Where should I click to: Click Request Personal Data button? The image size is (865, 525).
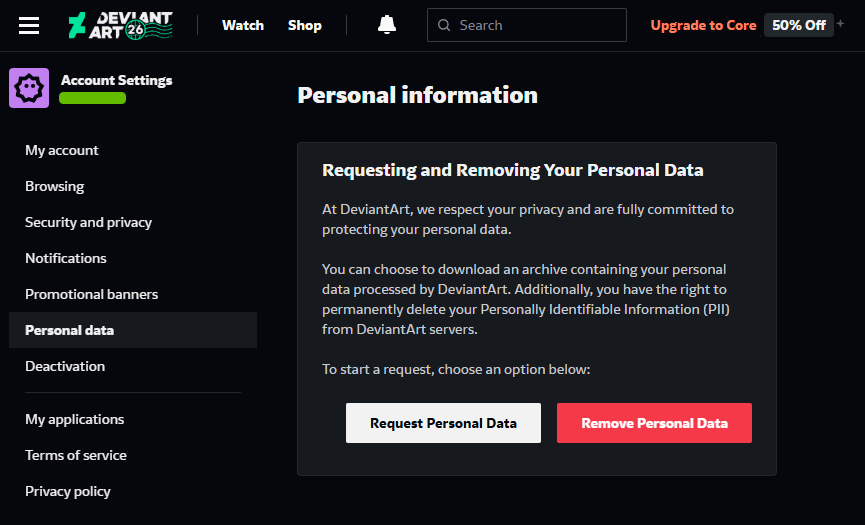coord(444,423)
